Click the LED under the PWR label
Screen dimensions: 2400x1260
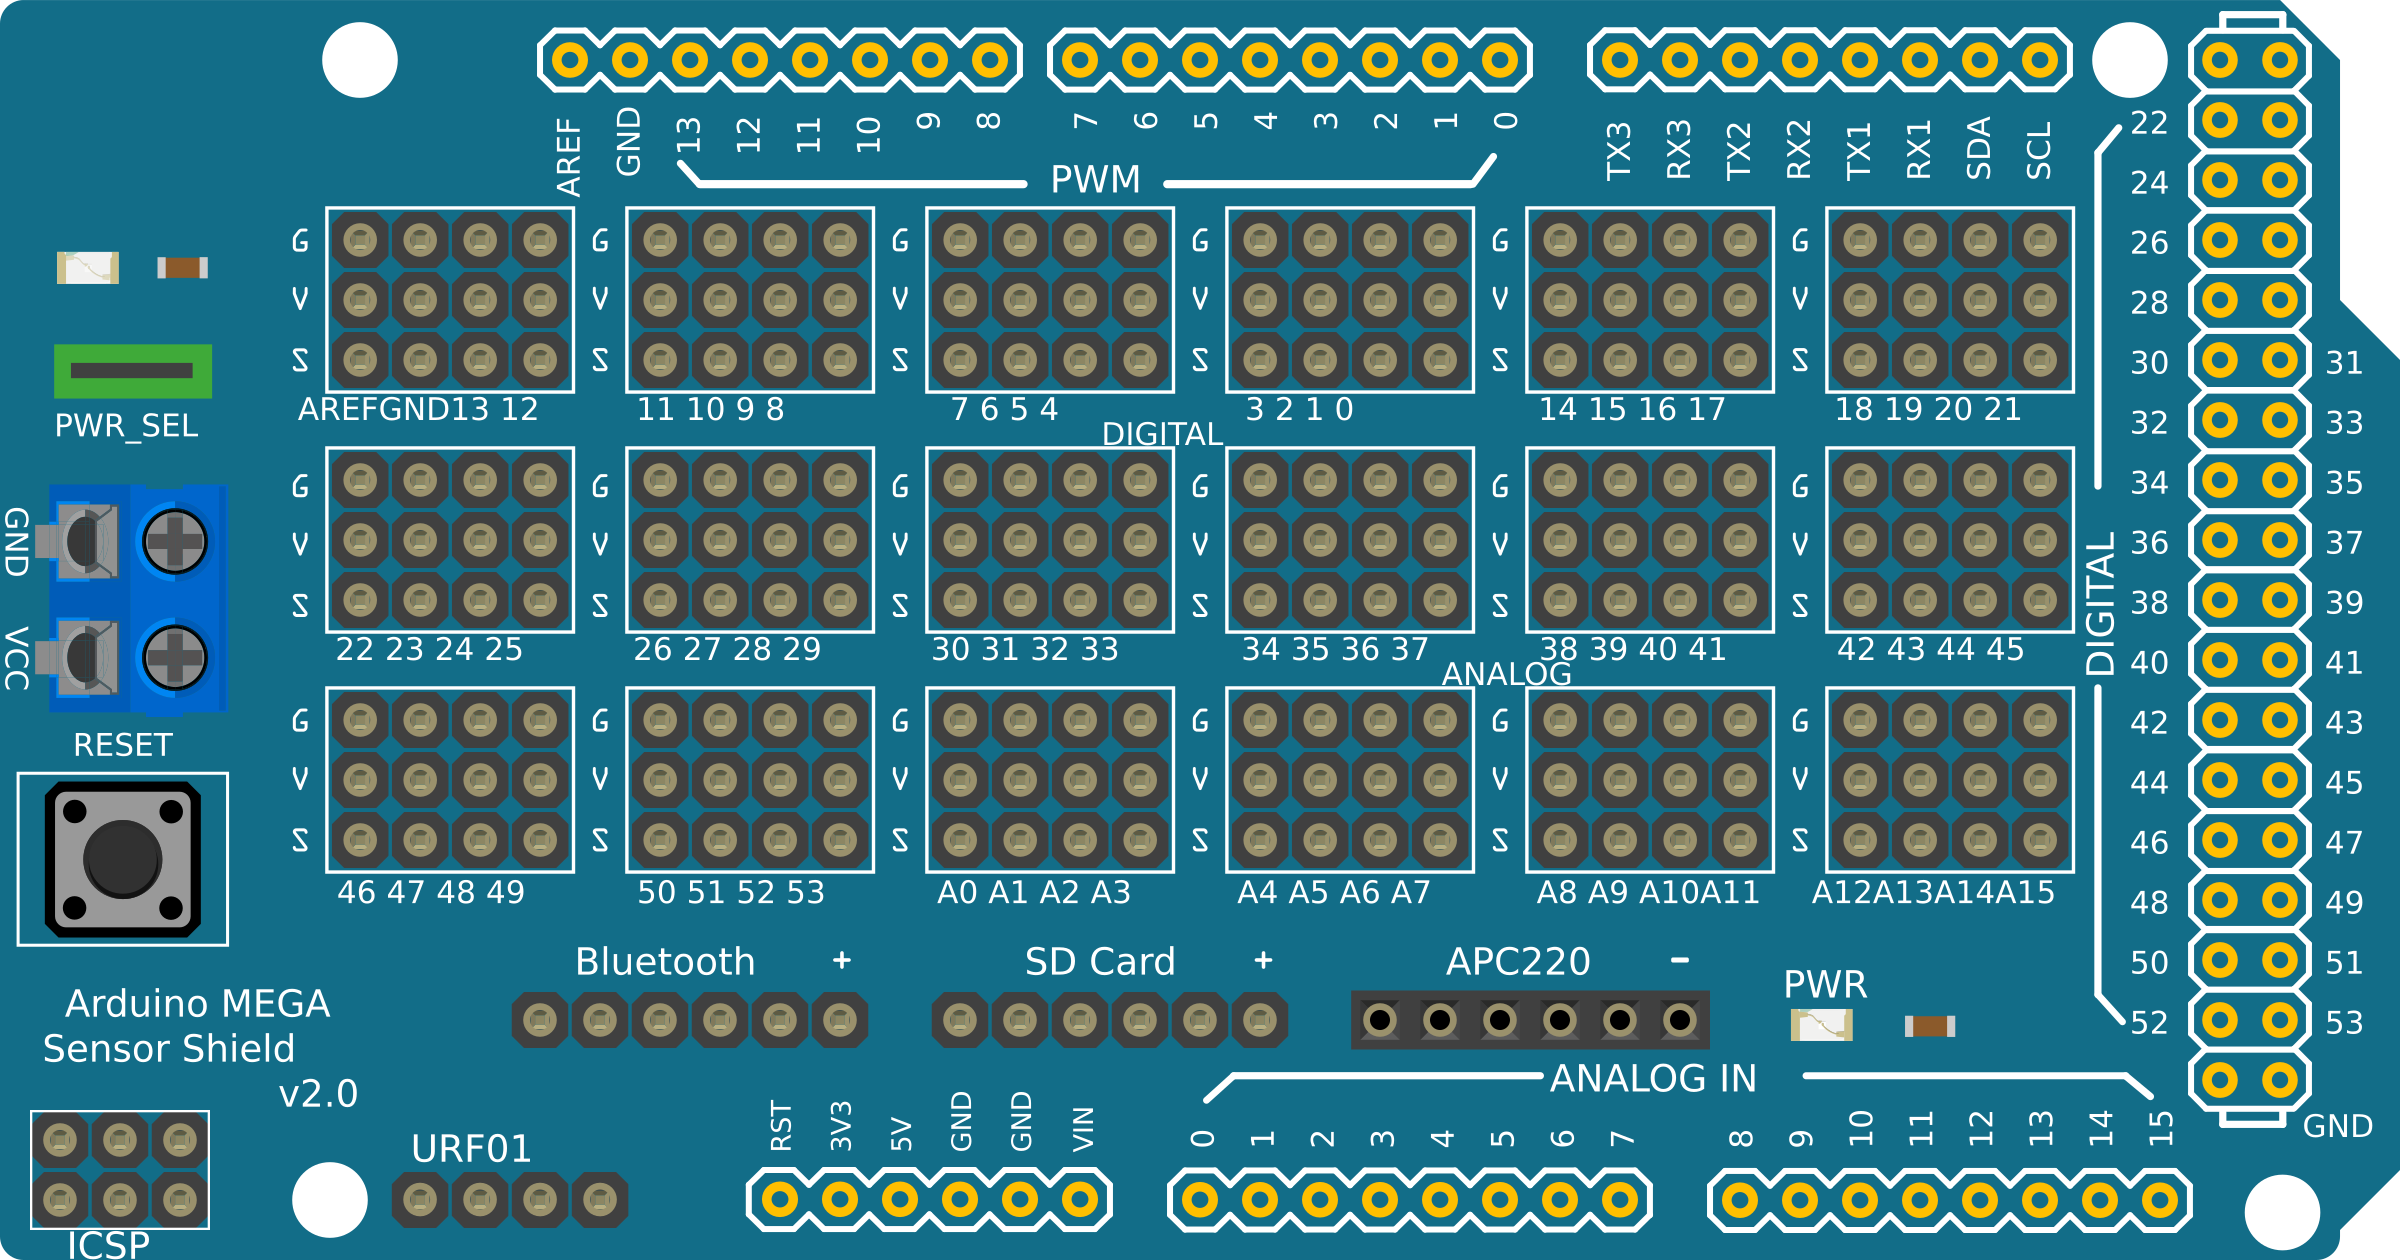click(1822, 1025)
